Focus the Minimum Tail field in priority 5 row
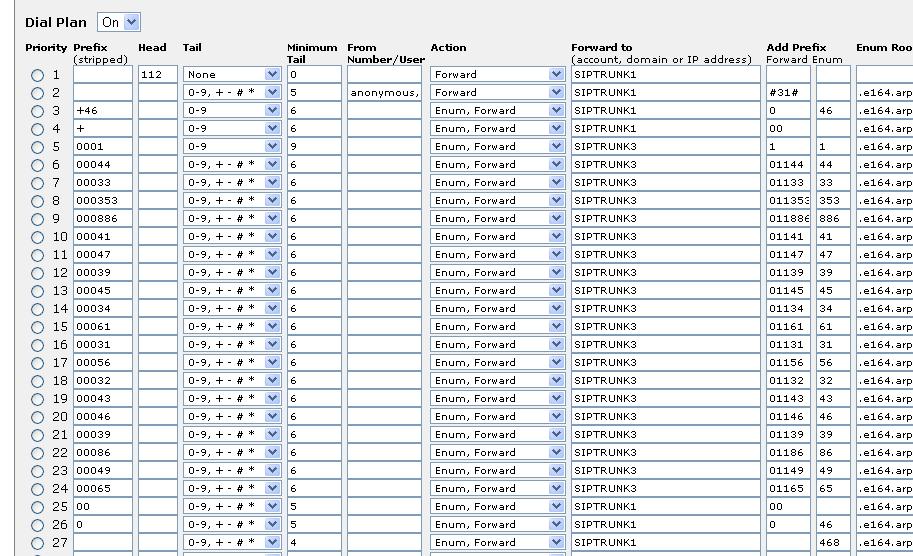This screenshot has height=556, width=913. 314,146
